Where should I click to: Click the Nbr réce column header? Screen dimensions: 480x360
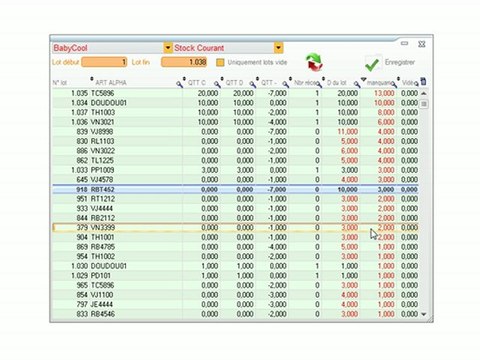coord(305,83)
